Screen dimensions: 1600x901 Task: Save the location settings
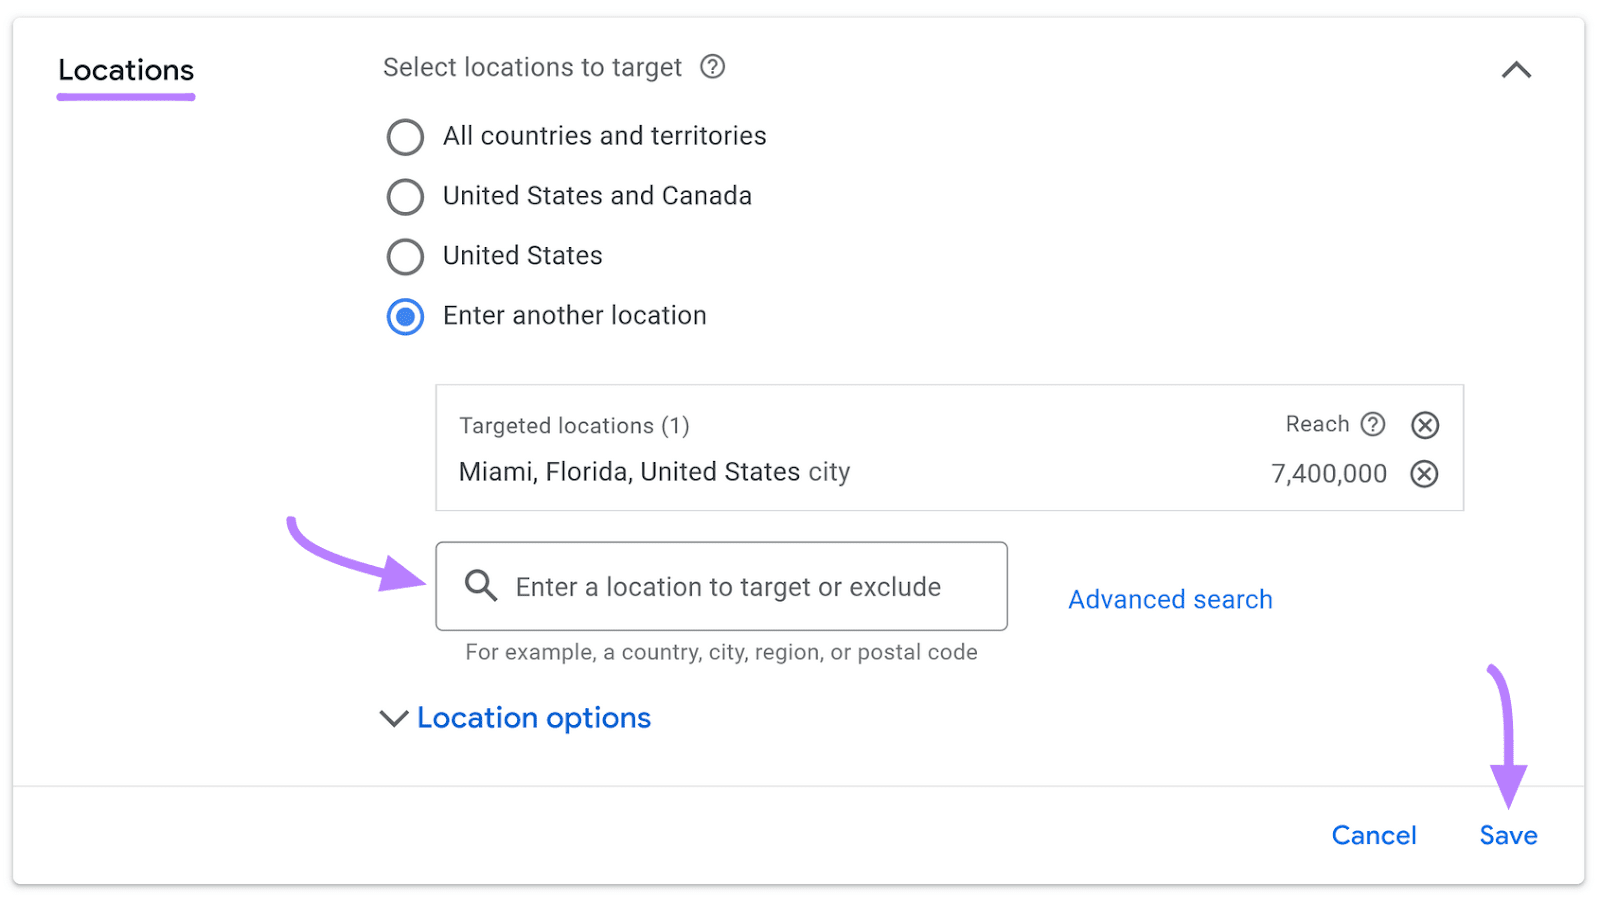tap(1507, 835)
